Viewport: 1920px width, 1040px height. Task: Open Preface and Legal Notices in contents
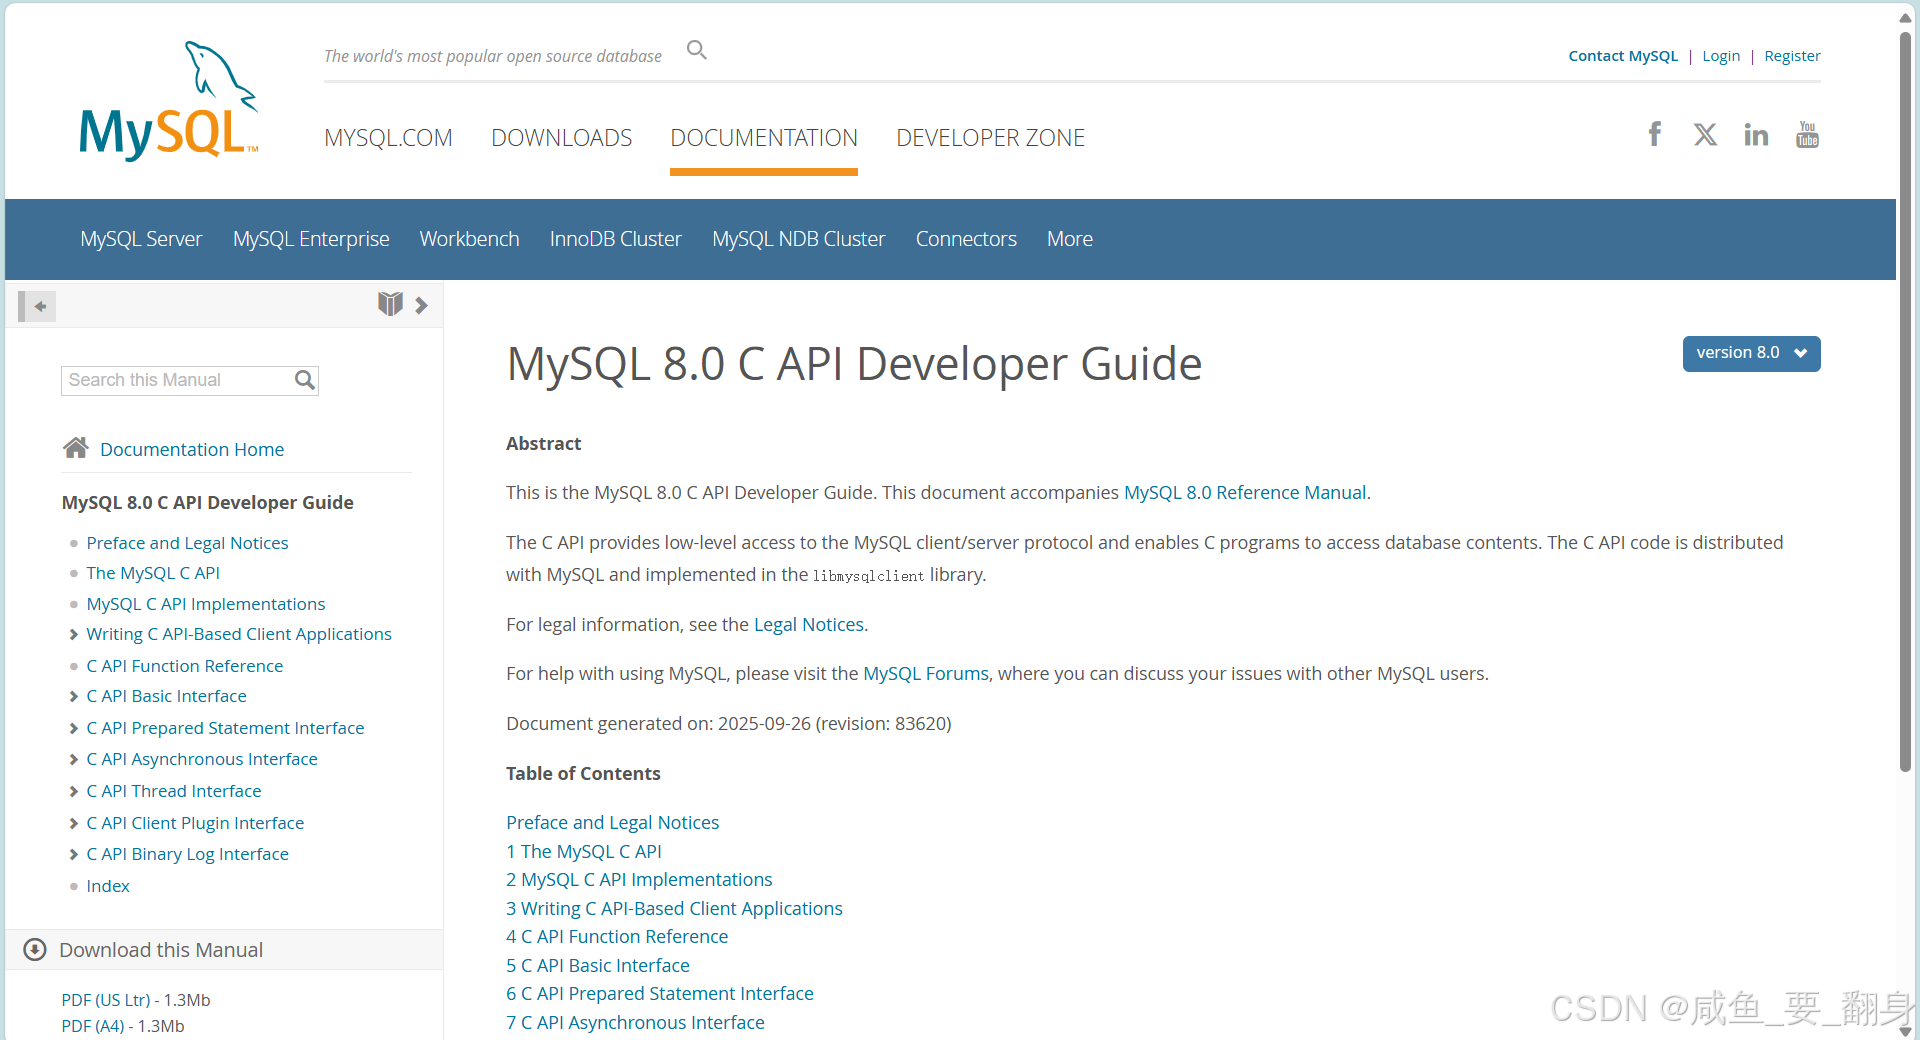click(612, 823)
